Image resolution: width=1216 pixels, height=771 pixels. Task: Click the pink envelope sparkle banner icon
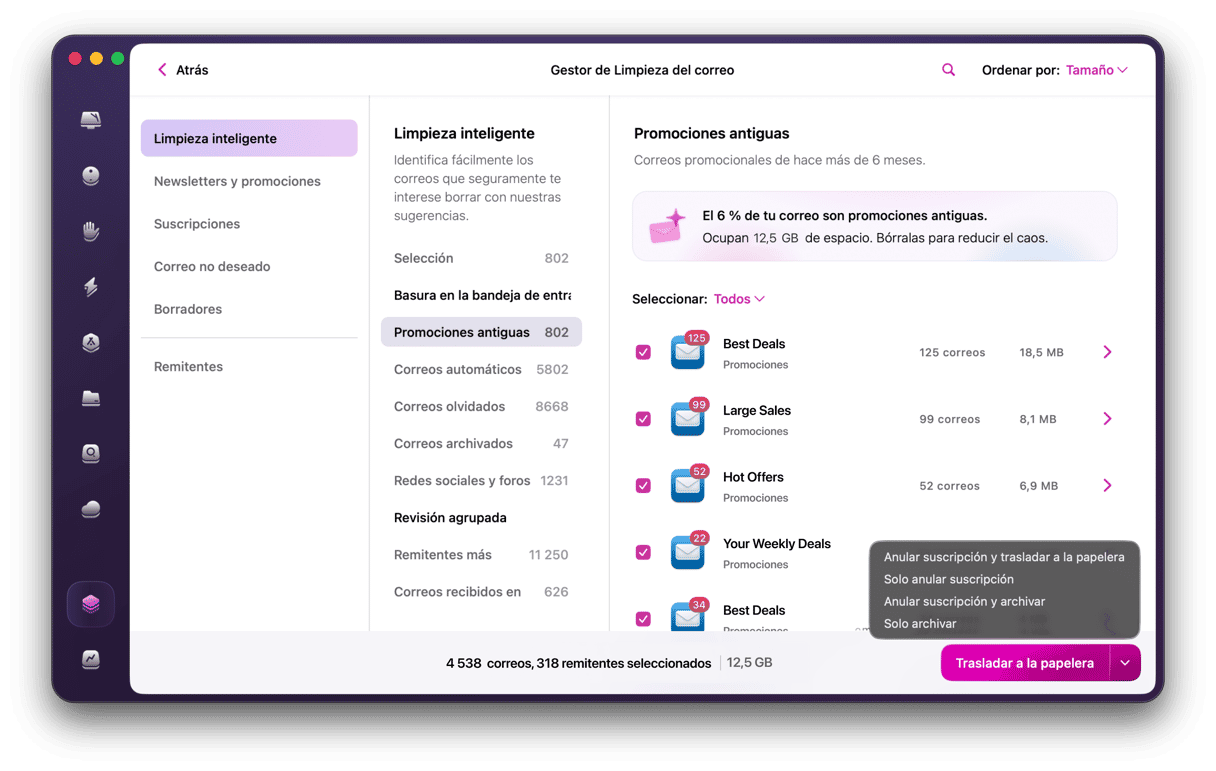(668, 227)
